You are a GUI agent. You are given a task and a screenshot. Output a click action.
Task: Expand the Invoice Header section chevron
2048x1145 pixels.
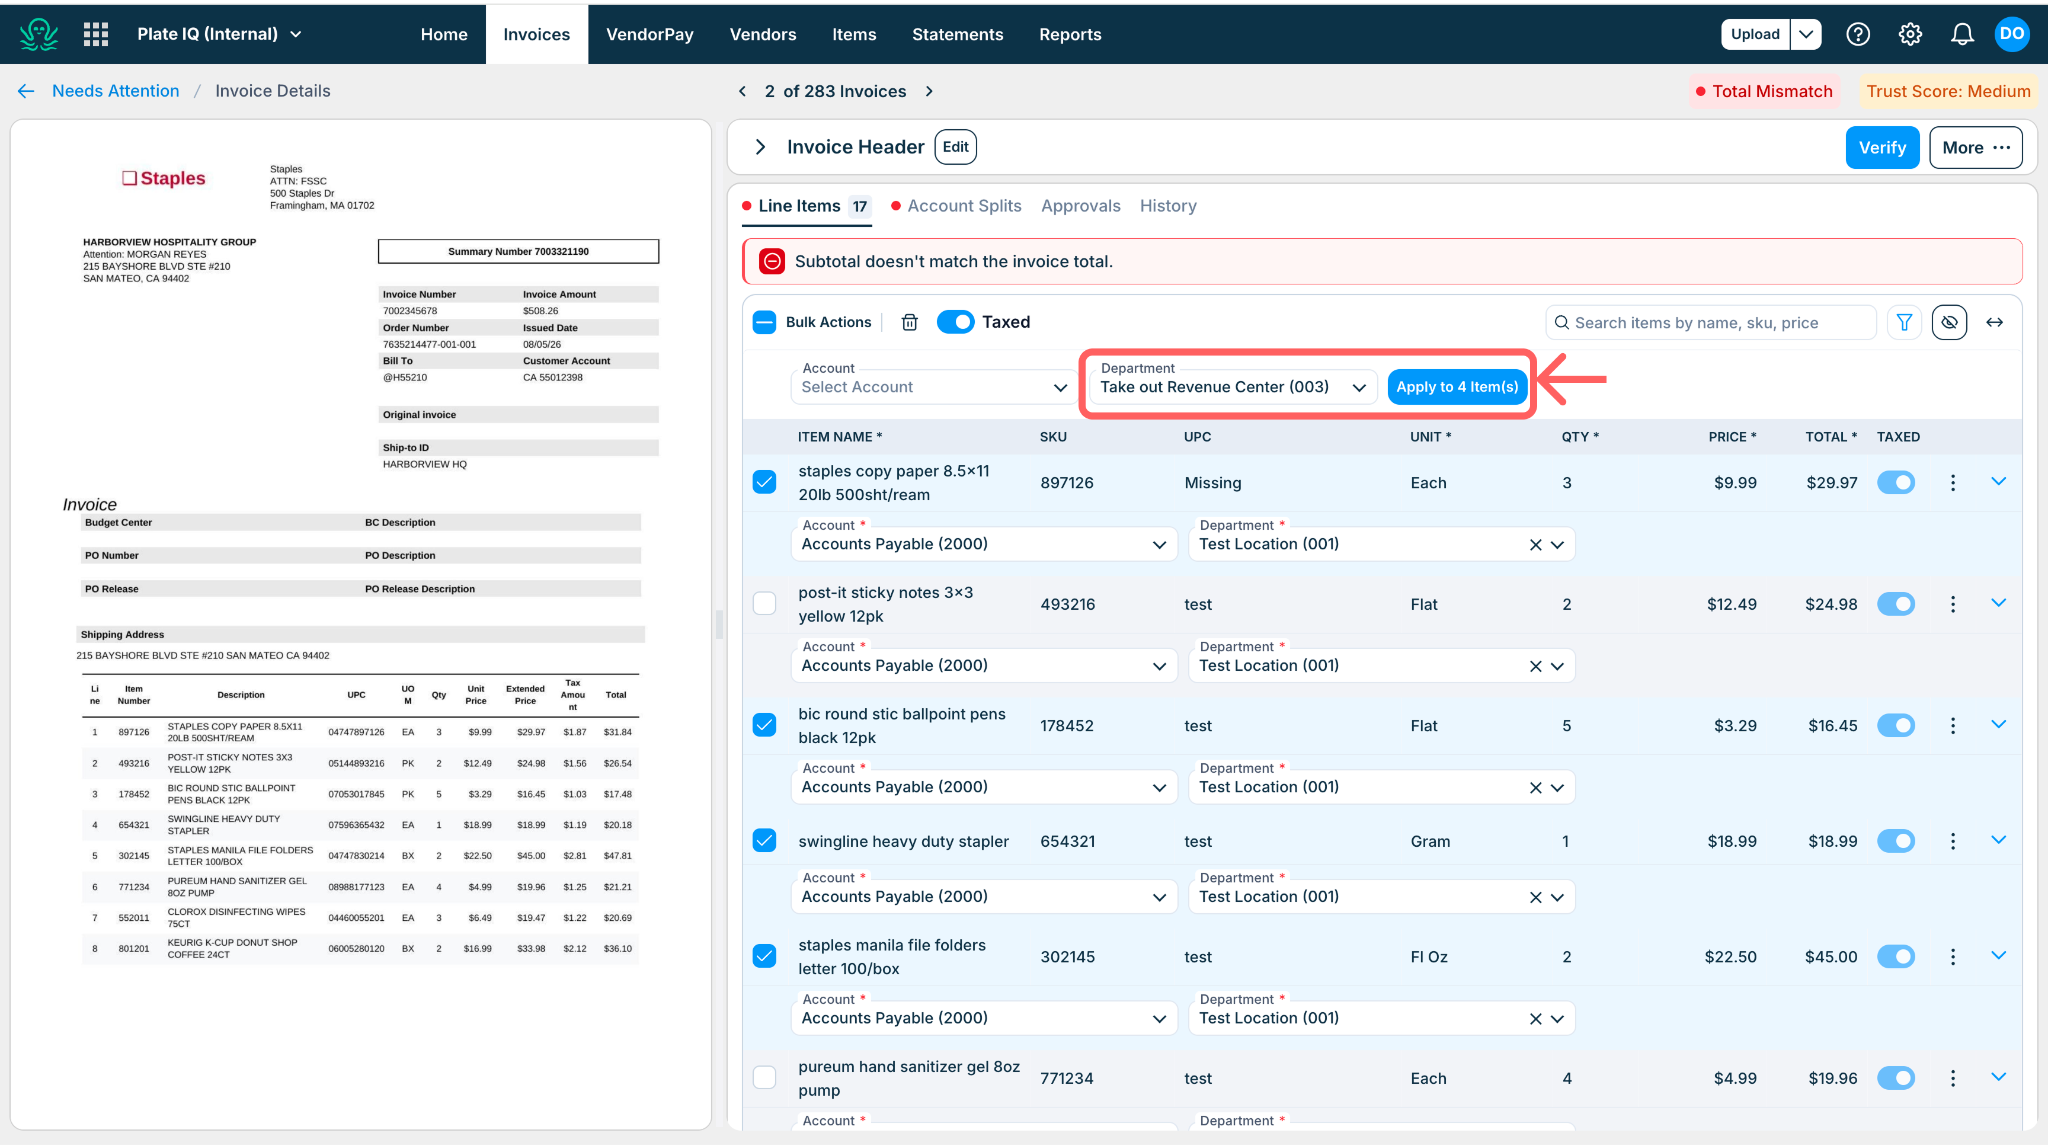[761, 147]
